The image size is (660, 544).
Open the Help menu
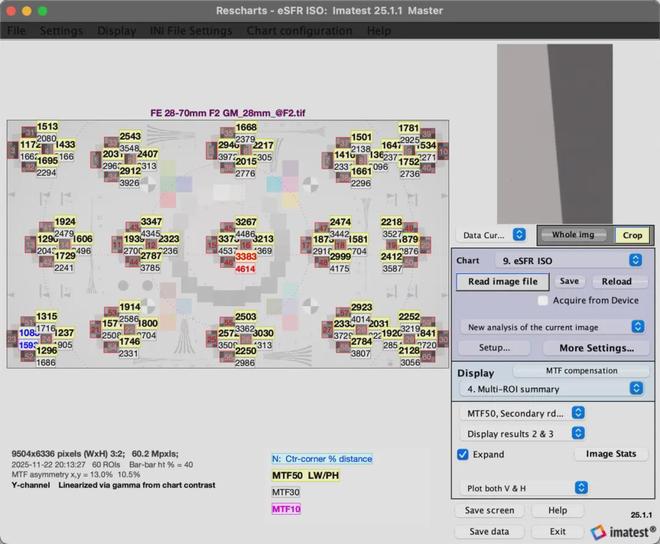379,31
